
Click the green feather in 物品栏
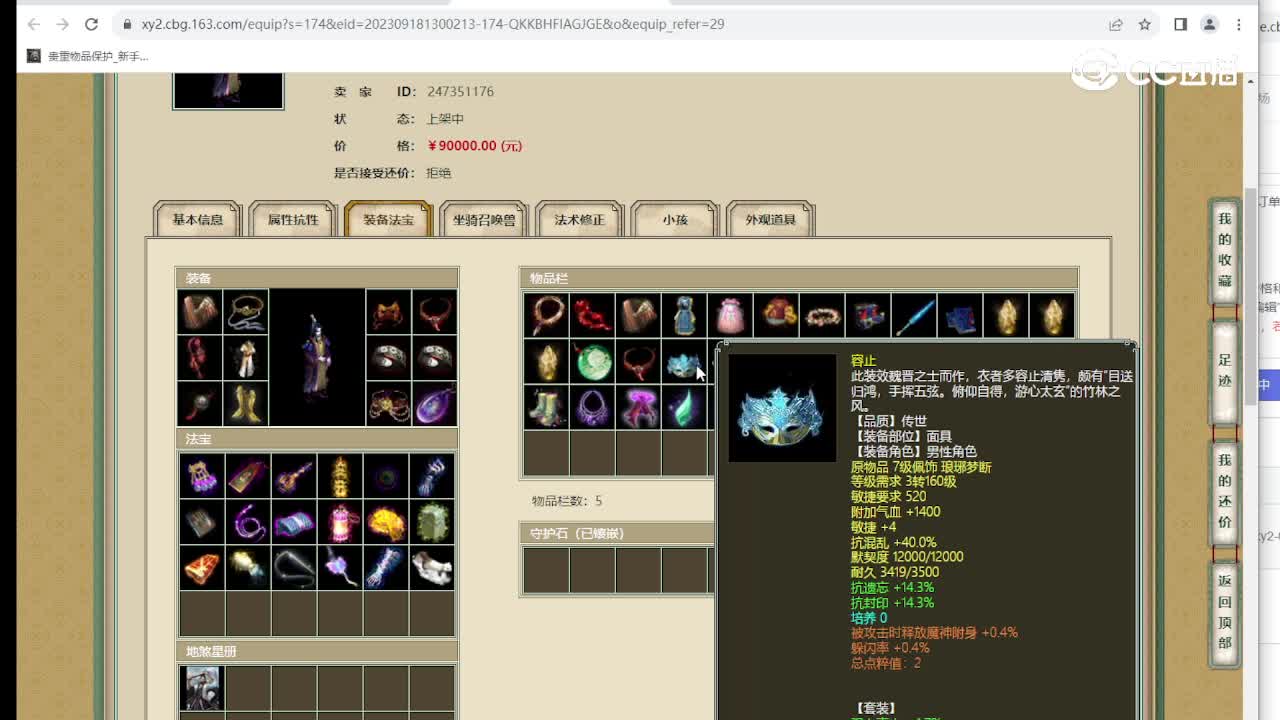(x=685, y=407)
